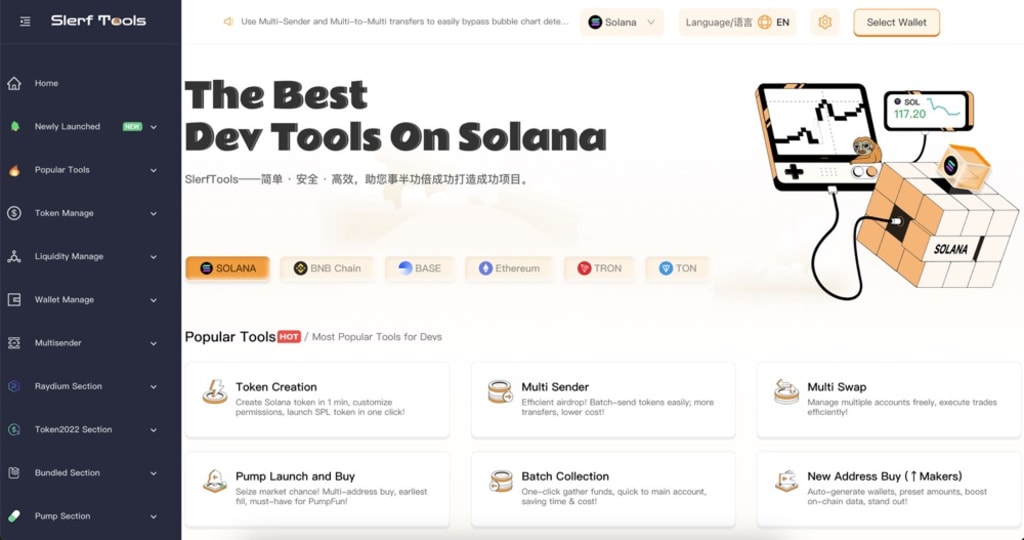1024x540 pixels.
Task: Click the Newly Launched bell icon
Action: 14,127
